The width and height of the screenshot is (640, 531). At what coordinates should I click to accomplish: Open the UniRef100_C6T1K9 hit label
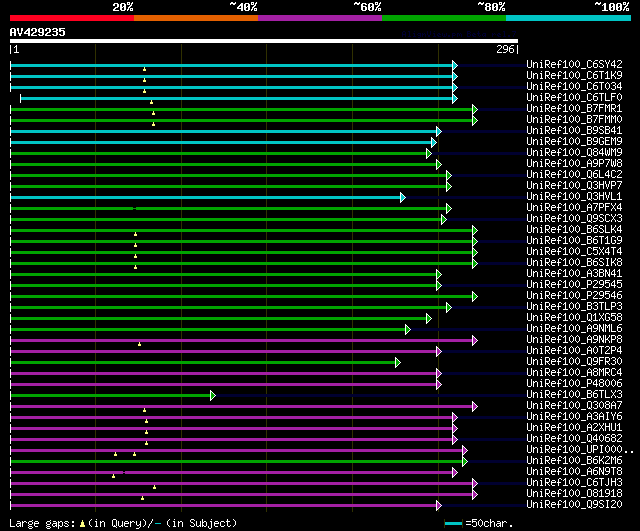[574, 76]
